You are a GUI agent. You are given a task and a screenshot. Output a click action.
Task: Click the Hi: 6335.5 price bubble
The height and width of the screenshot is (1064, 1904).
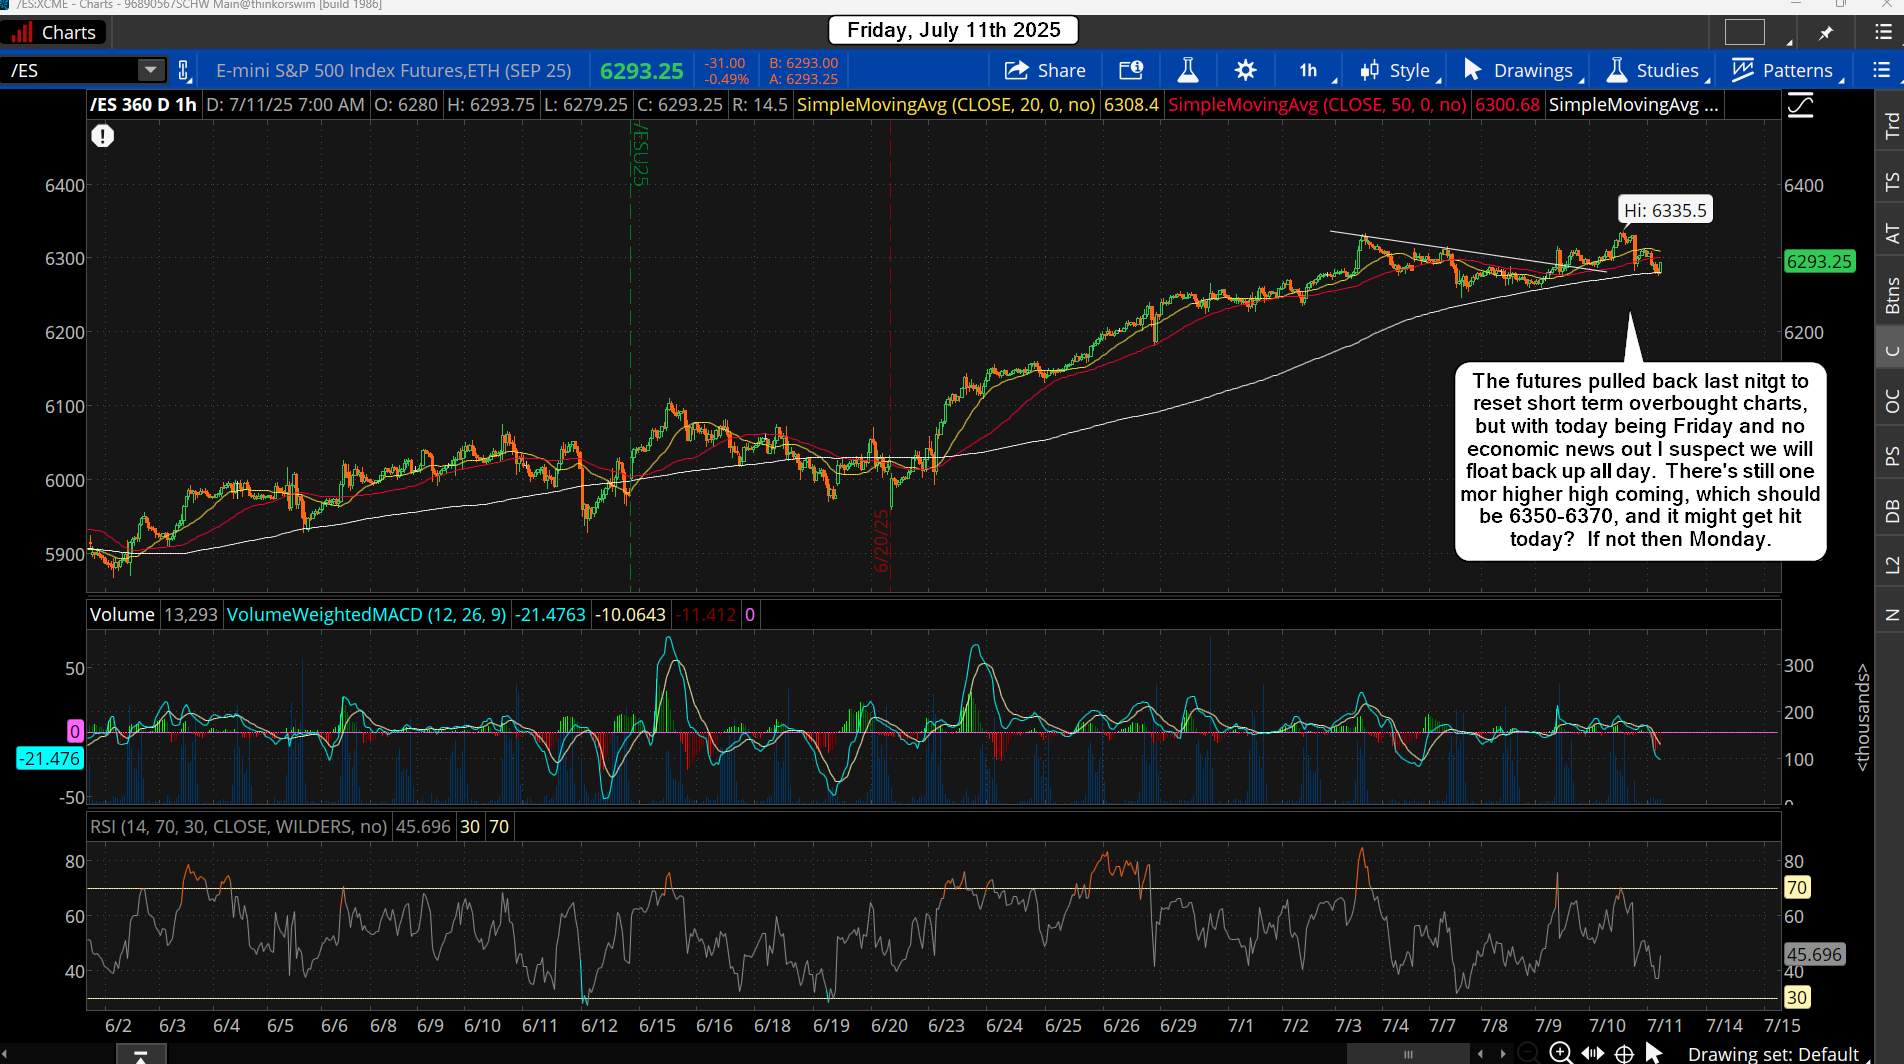pos(1665,210)
